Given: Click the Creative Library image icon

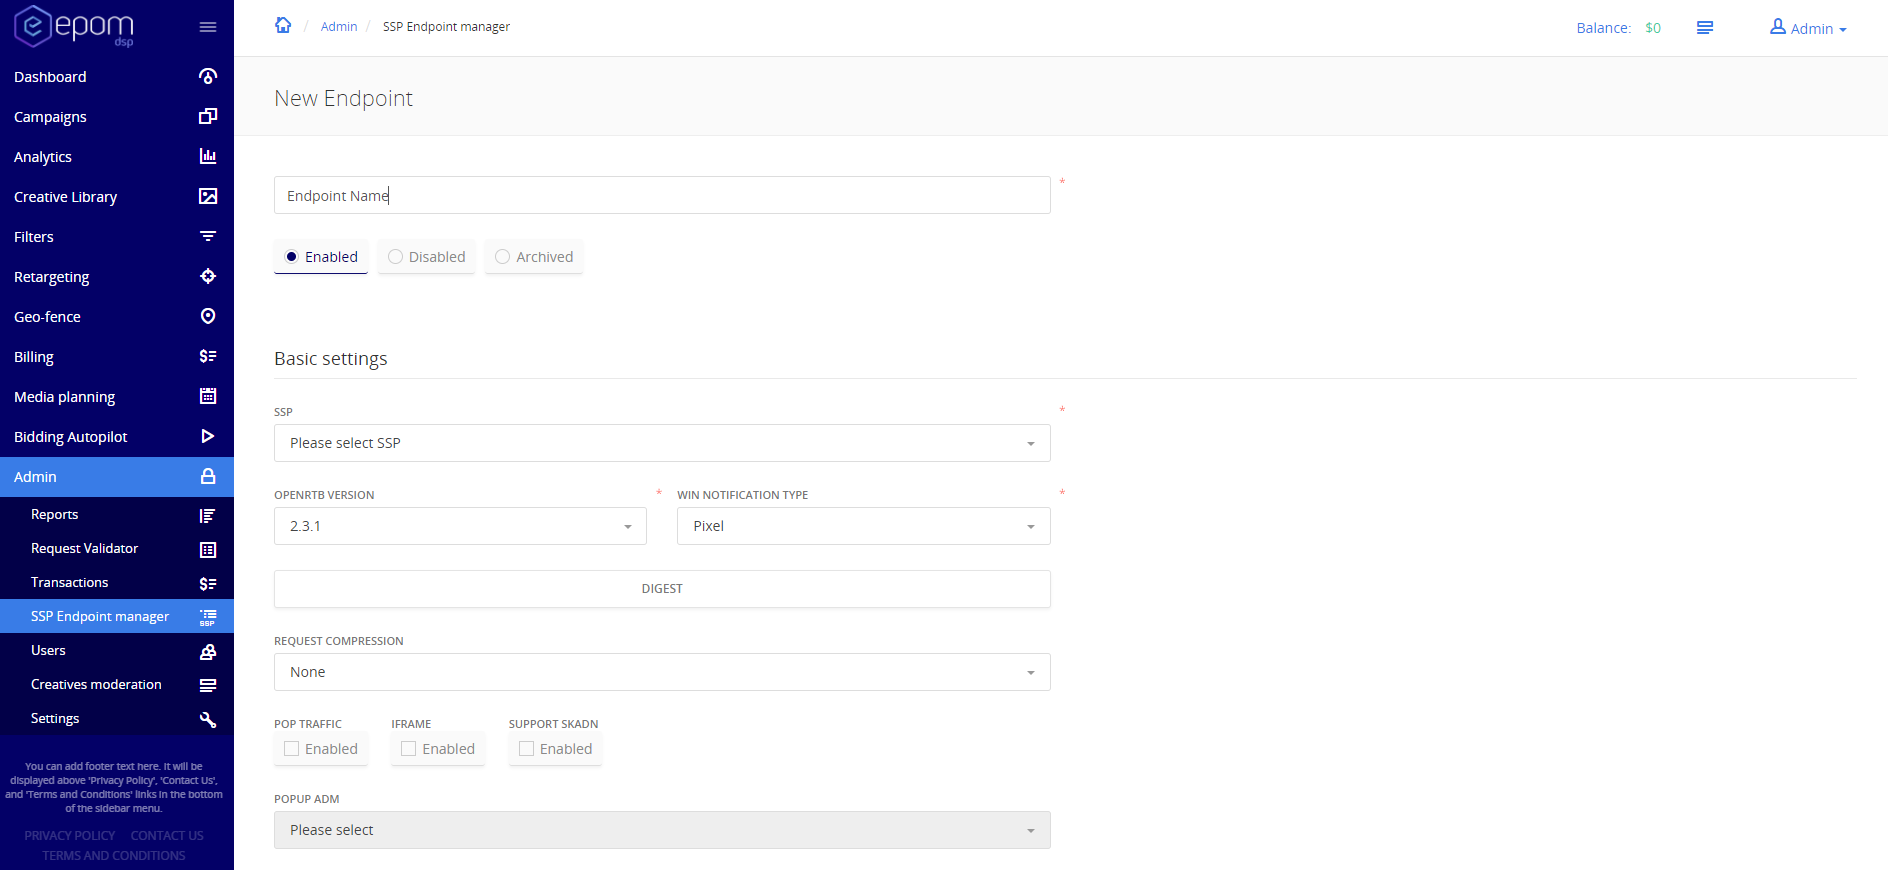Looking at the screenshot, I should [208, 196].
